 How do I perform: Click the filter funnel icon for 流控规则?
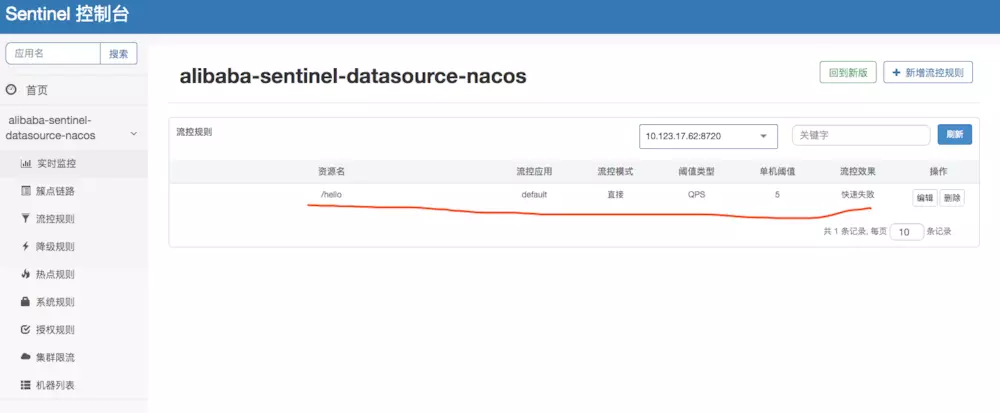coord(26,219)
